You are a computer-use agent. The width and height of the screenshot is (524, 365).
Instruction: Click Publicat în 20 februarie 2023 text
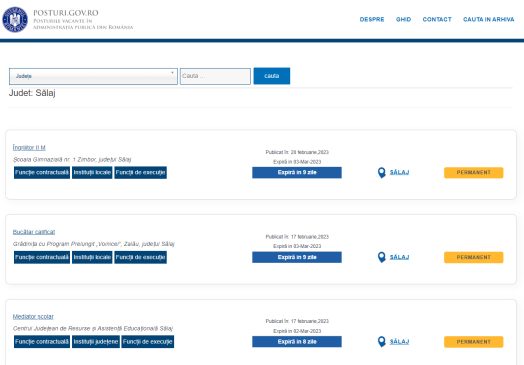(297, 152)
